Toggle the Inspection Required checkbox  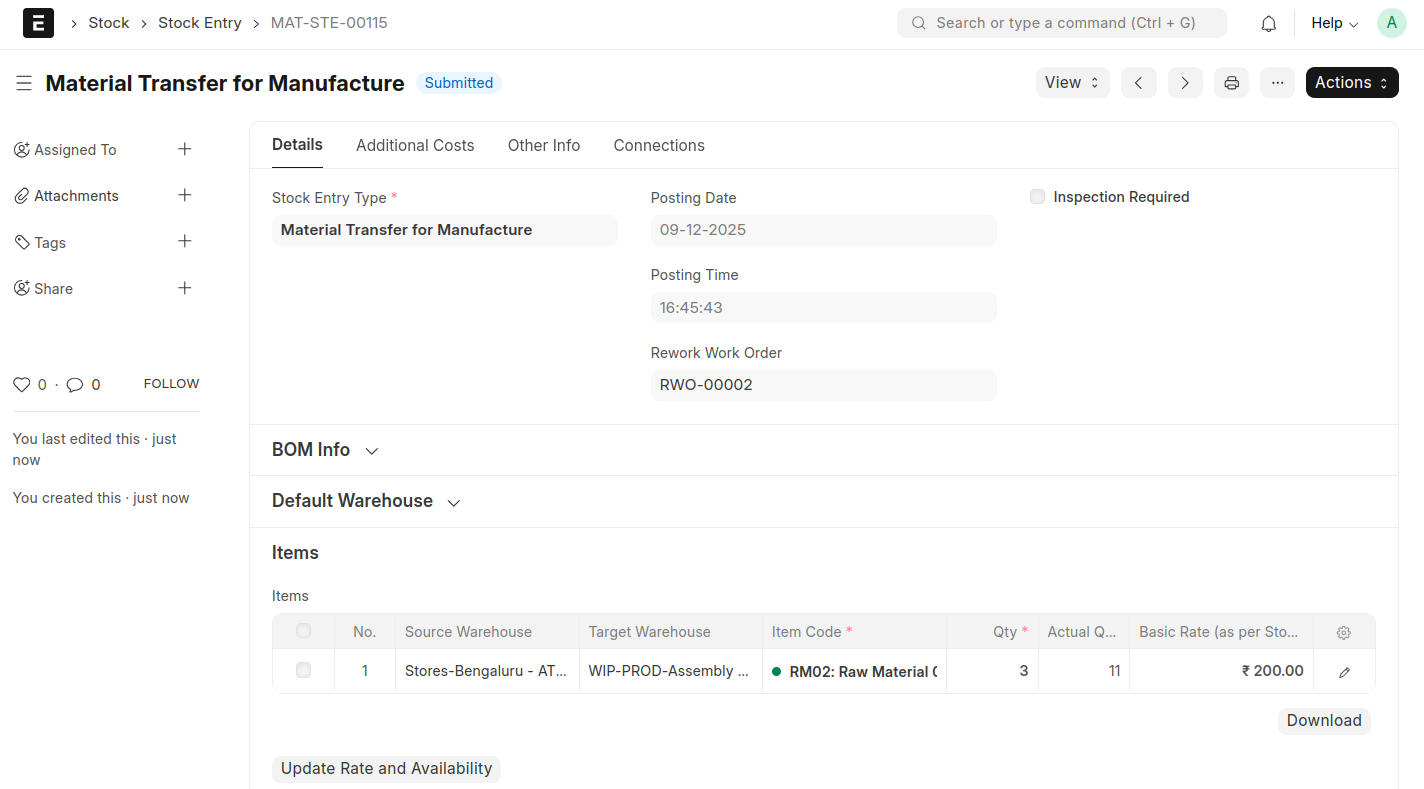coord(1037,197)
